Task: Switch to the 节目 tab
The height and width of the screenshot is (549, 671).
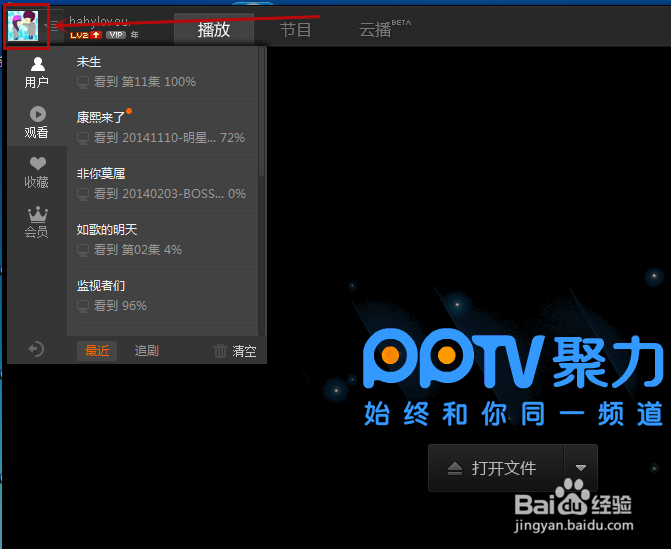Action: click(295, 30)
